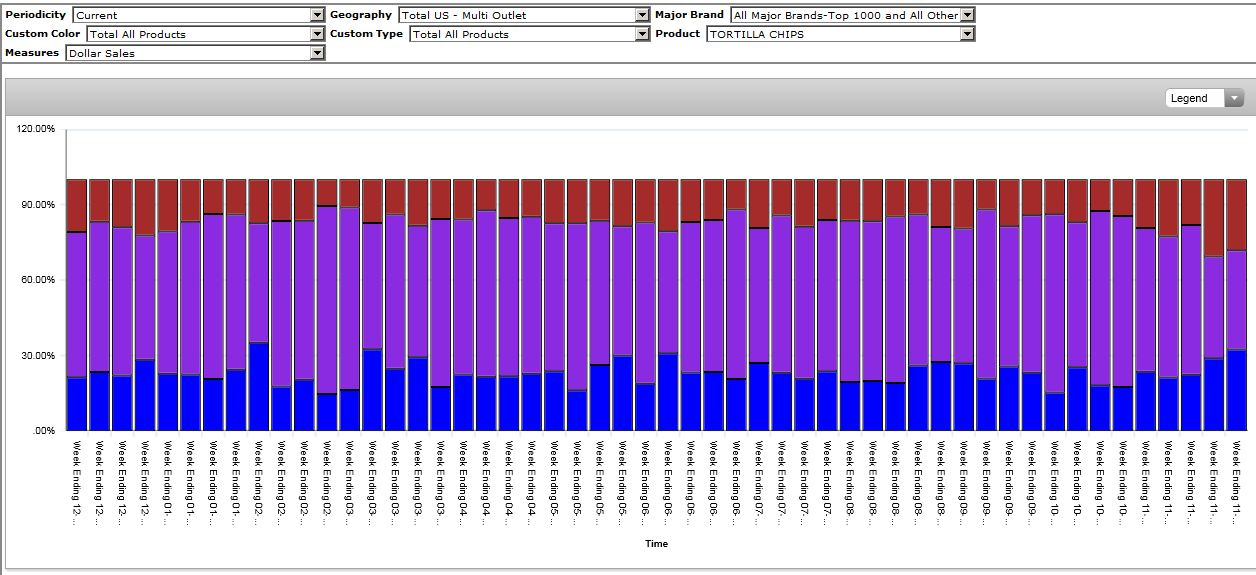Screen dimensions: 1256x575
Task: Click the rightmost Week Ending axis label
Action: (x=1236, y=480)
